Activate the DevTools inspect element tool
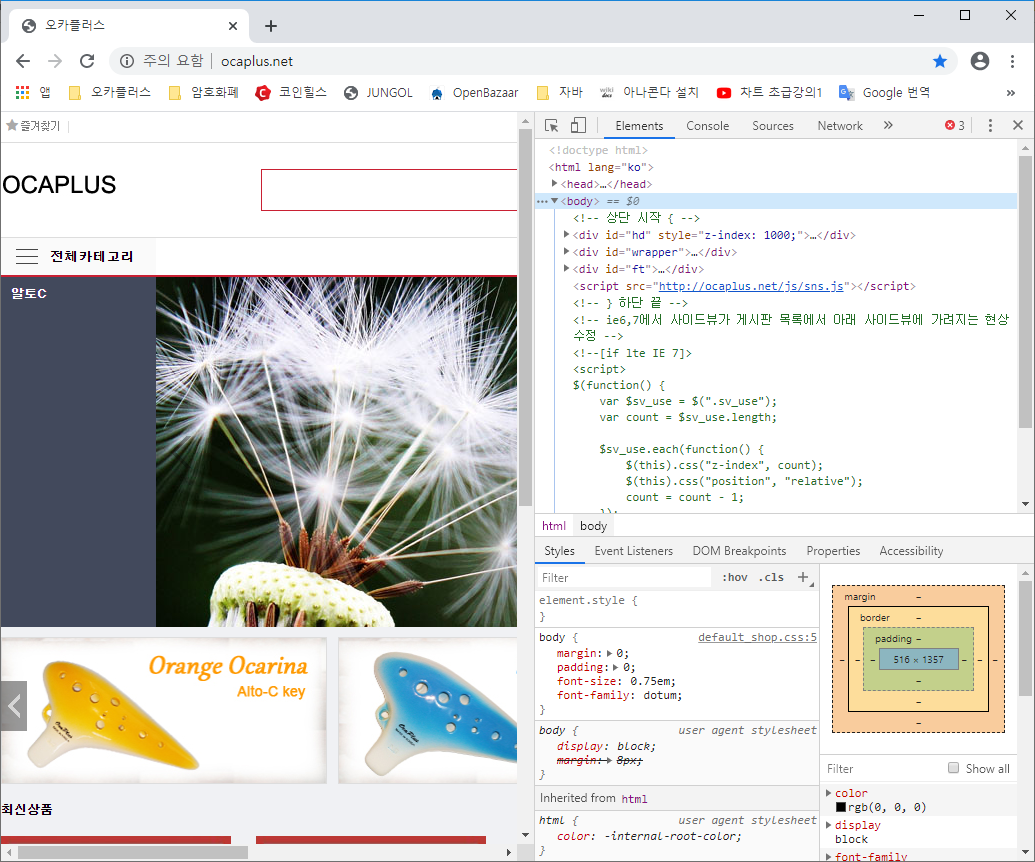Image resolution: width=1035 pixels, height=862 pixels. pos(551,125)
